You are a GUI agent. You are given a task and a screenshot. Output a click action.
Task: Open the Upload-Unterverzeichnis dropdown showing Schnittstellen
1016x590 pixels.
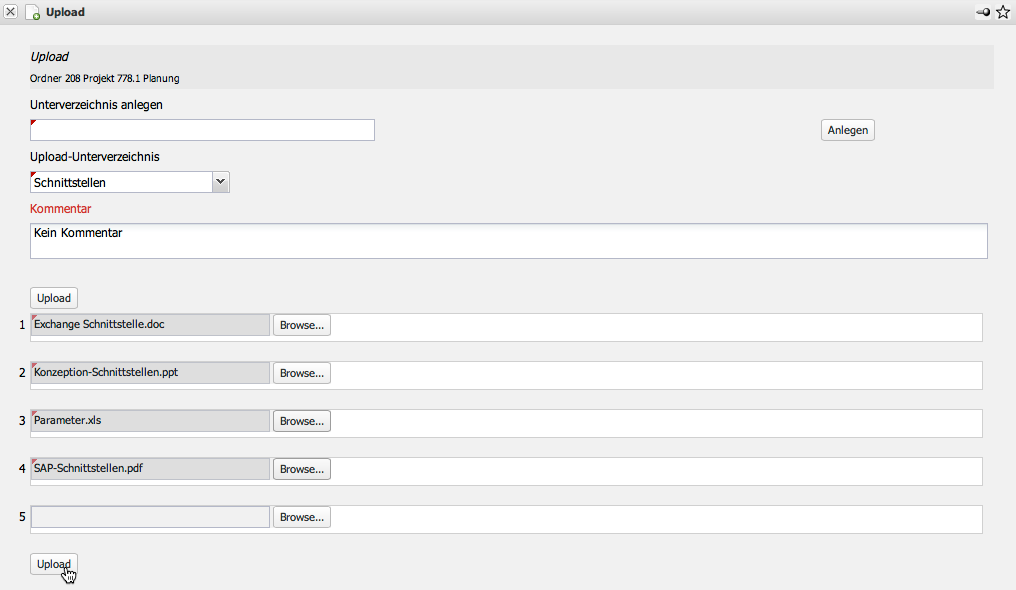130,182
